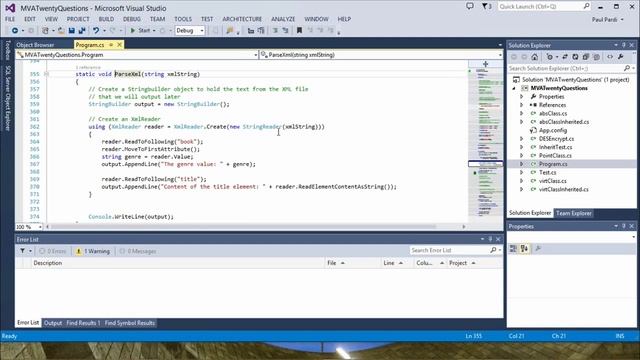Open the DEBUG menu
This screenshot has width=640, height=360.
(132, 19)
